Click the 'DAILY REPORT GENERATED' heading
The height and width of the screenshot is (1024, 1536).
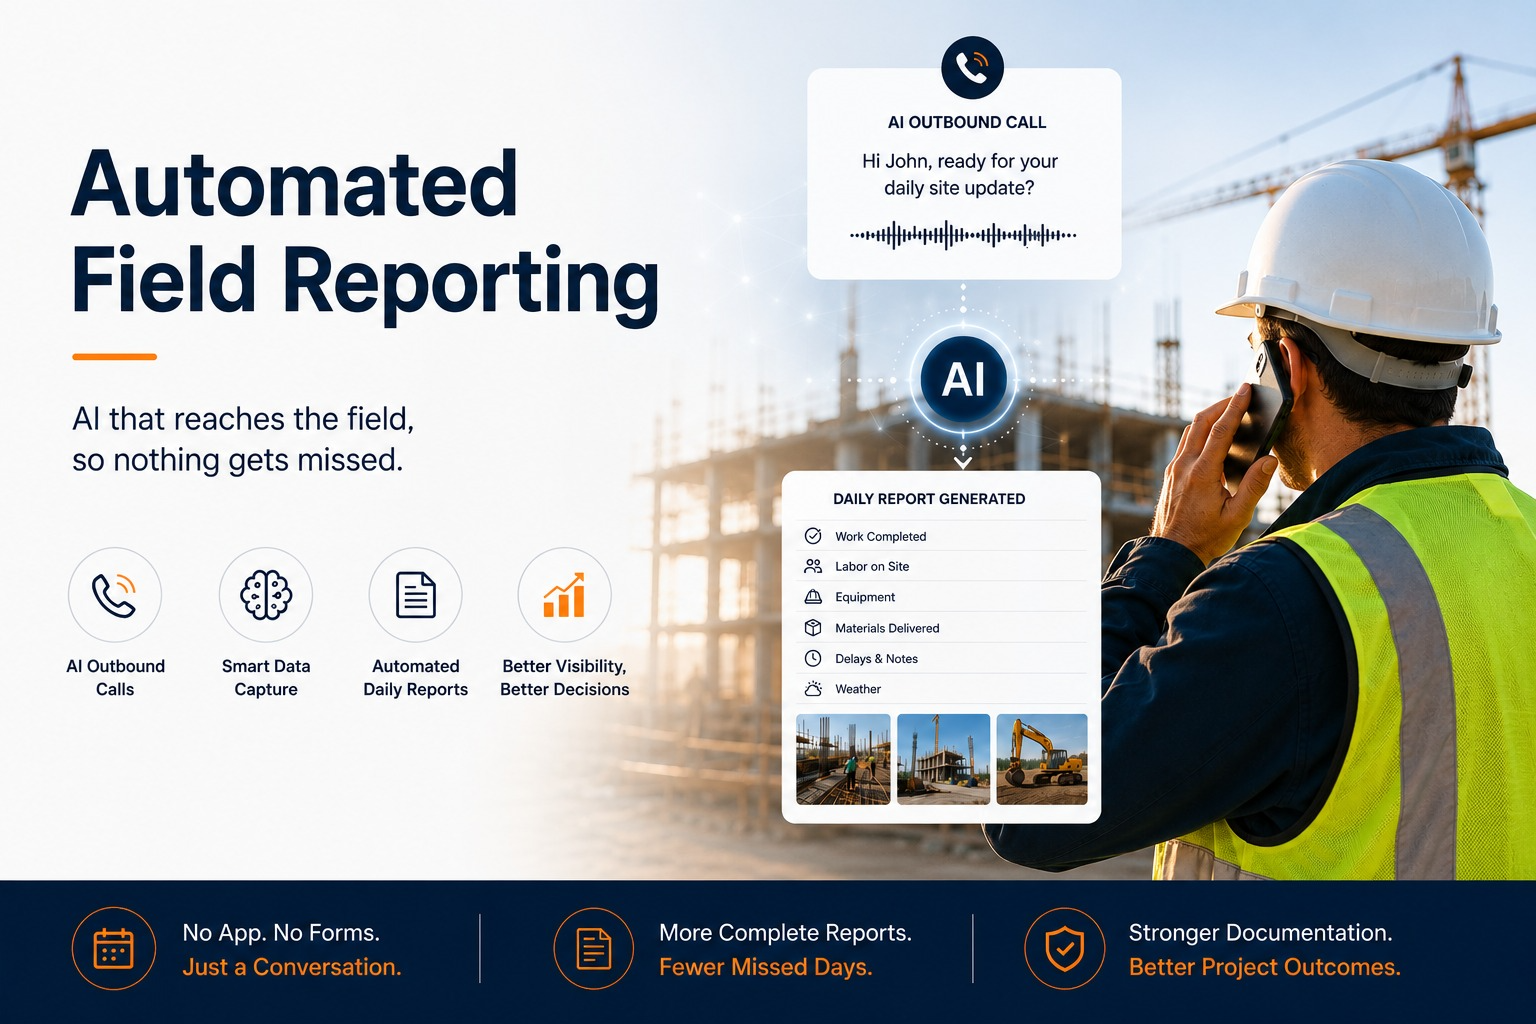coord(929,499)
